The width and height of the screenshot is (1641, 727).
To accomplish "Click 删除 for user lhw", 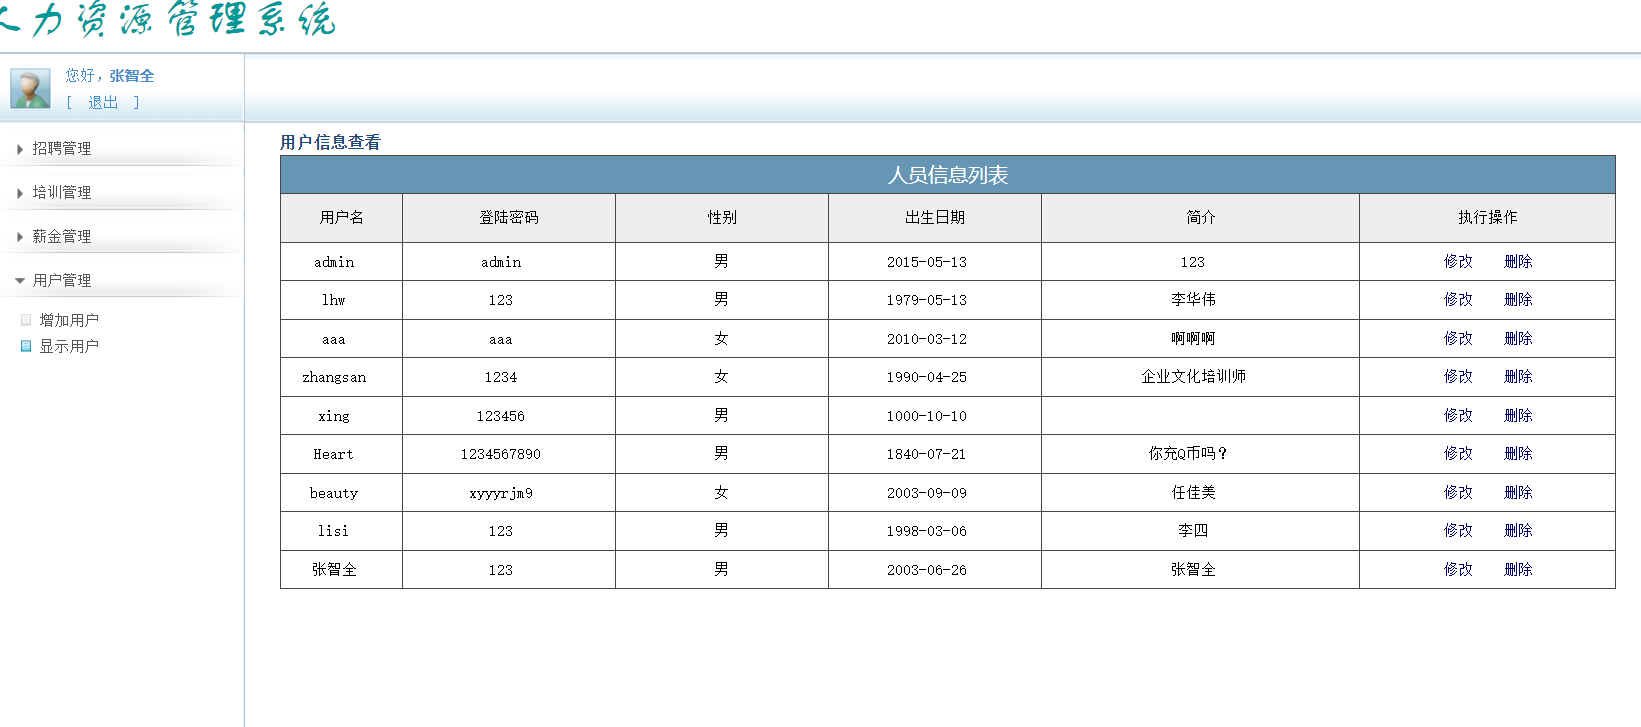I will click(1518, 299).
